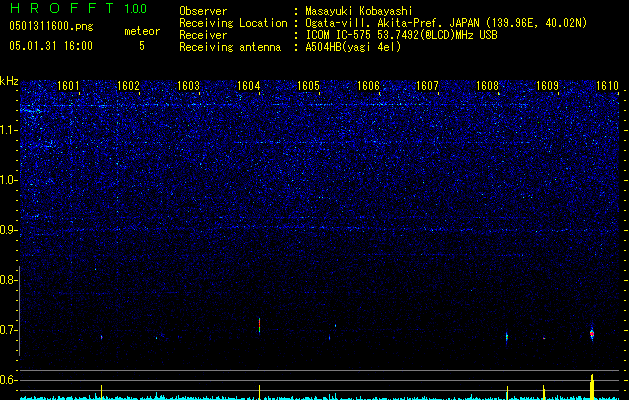The image size is (629, 400).
Task: Click the tallest yellow power bar near 1610
Action: click(592, 386)
